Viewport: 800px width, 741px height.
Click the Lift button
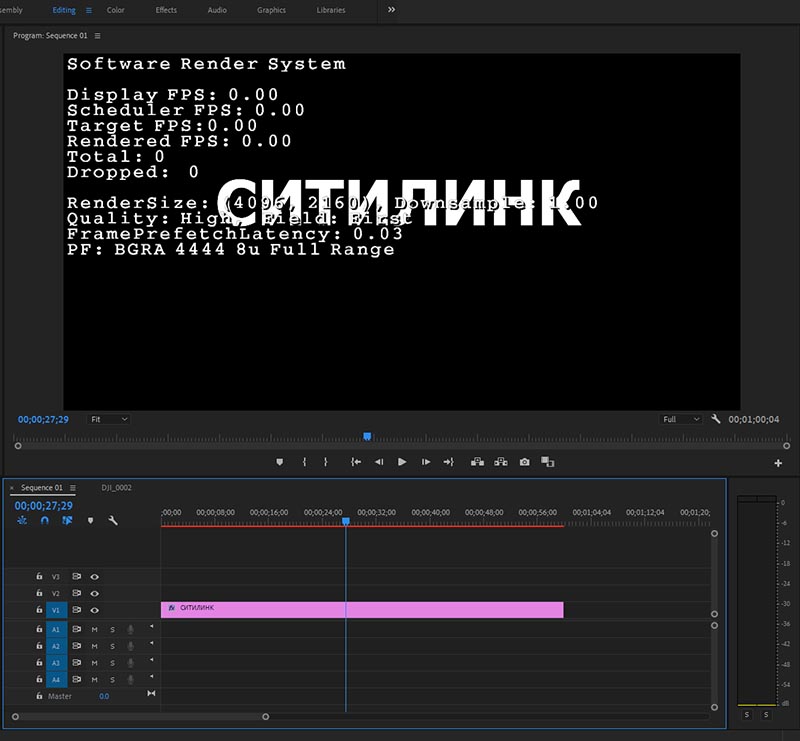pyautogui.click(x=478, y=462)
